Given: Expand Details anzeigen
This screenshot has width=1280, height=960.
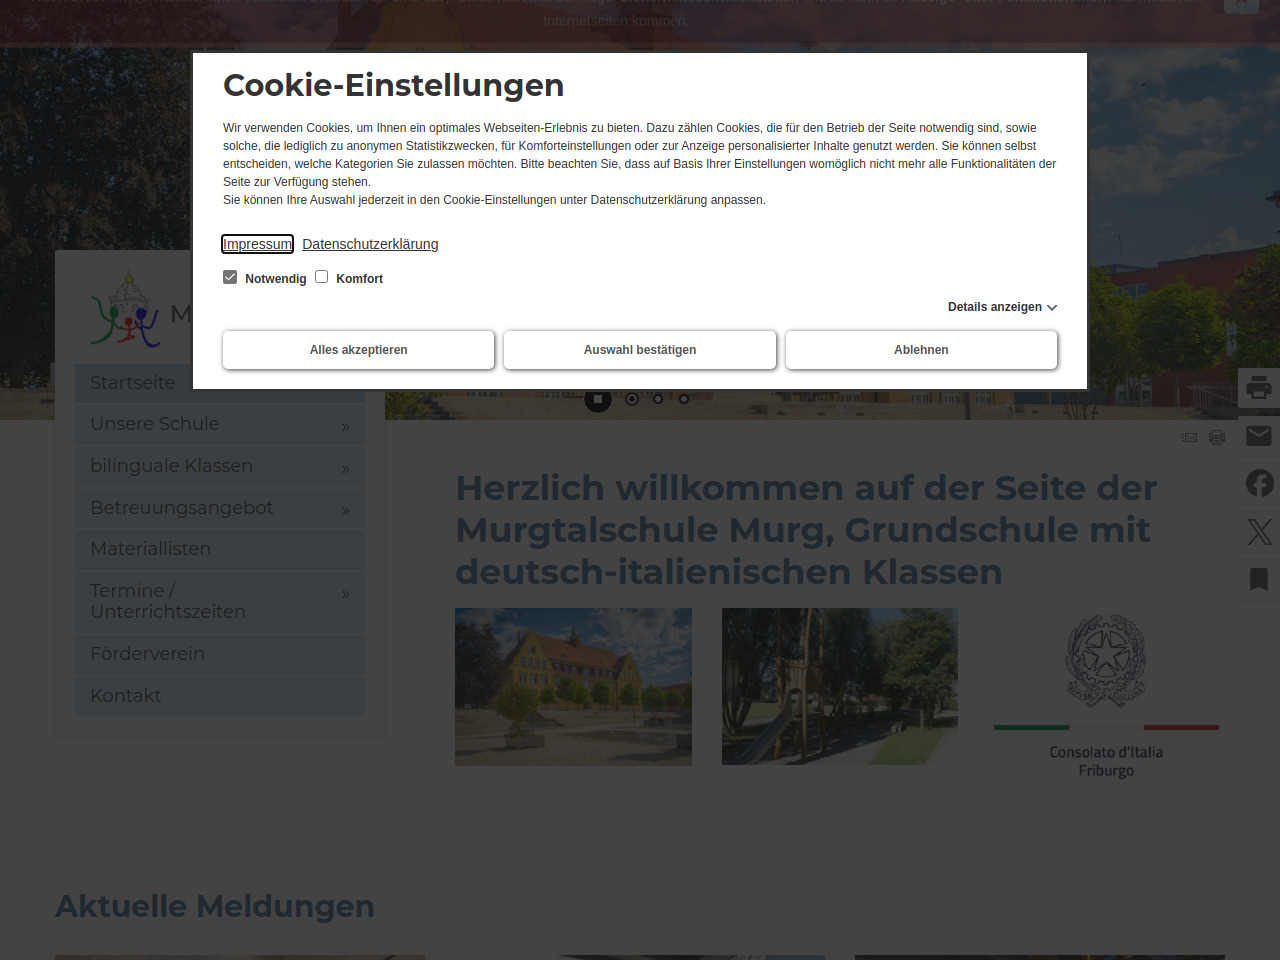Looking at the screenshot, I should point(1002,307).
